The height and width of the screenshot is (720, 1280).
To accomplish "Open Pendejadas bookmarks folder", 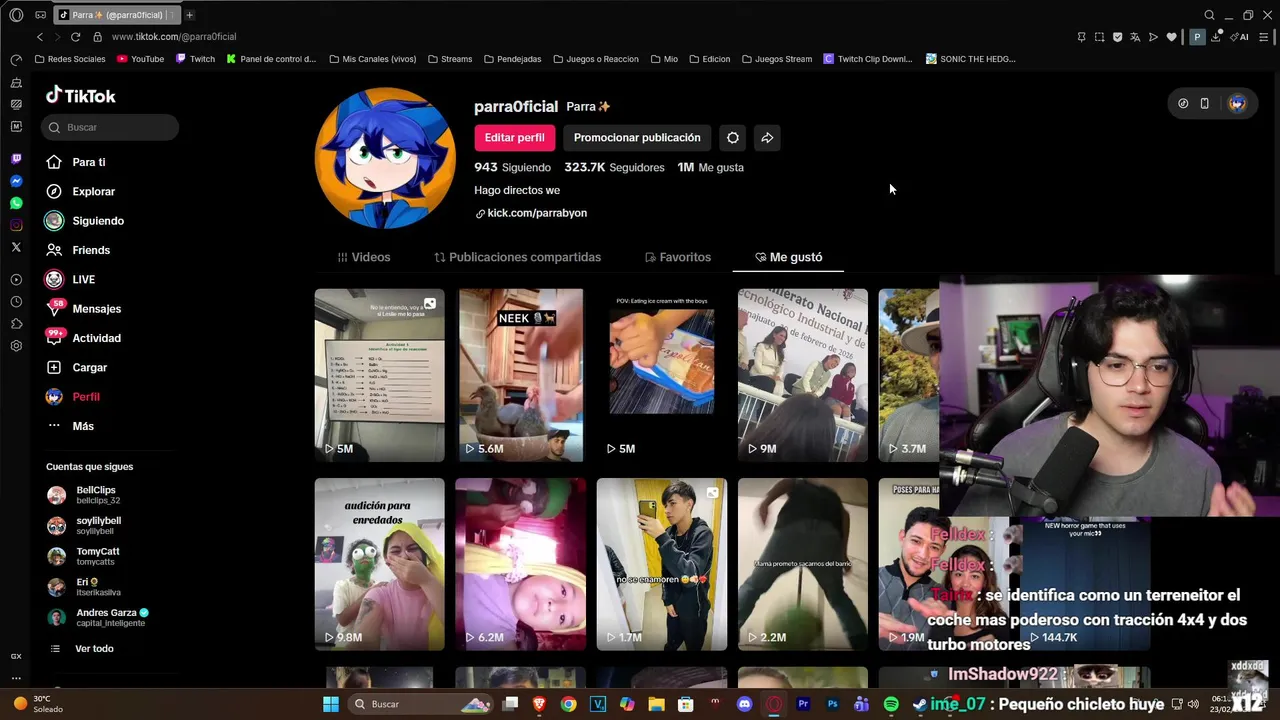I will tap(513, 59).
